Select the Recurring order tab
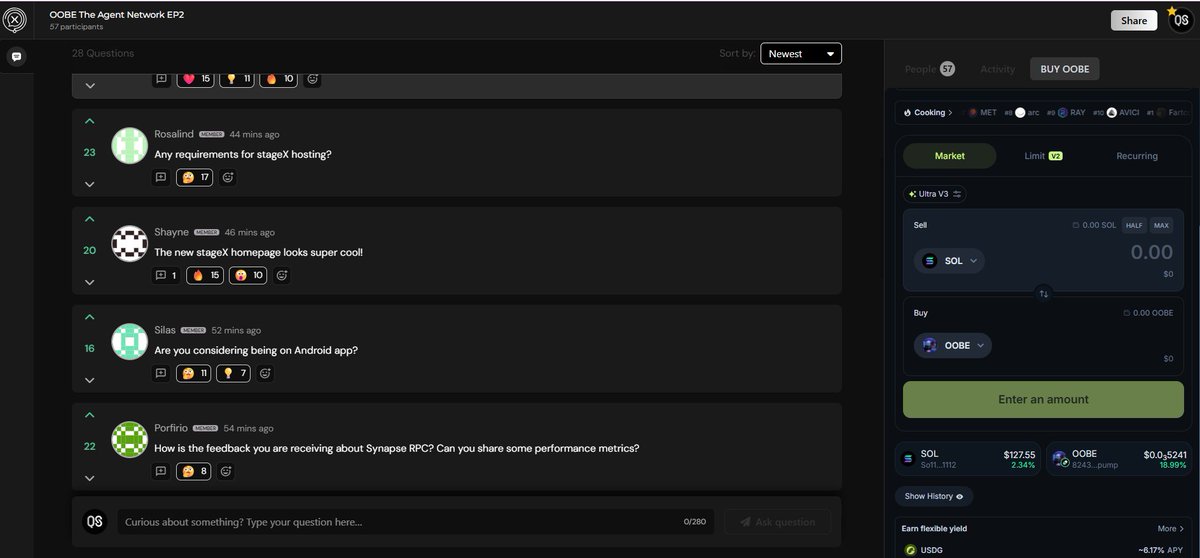This screenshot has width=1200, height=558. [x=1137, y=156]
